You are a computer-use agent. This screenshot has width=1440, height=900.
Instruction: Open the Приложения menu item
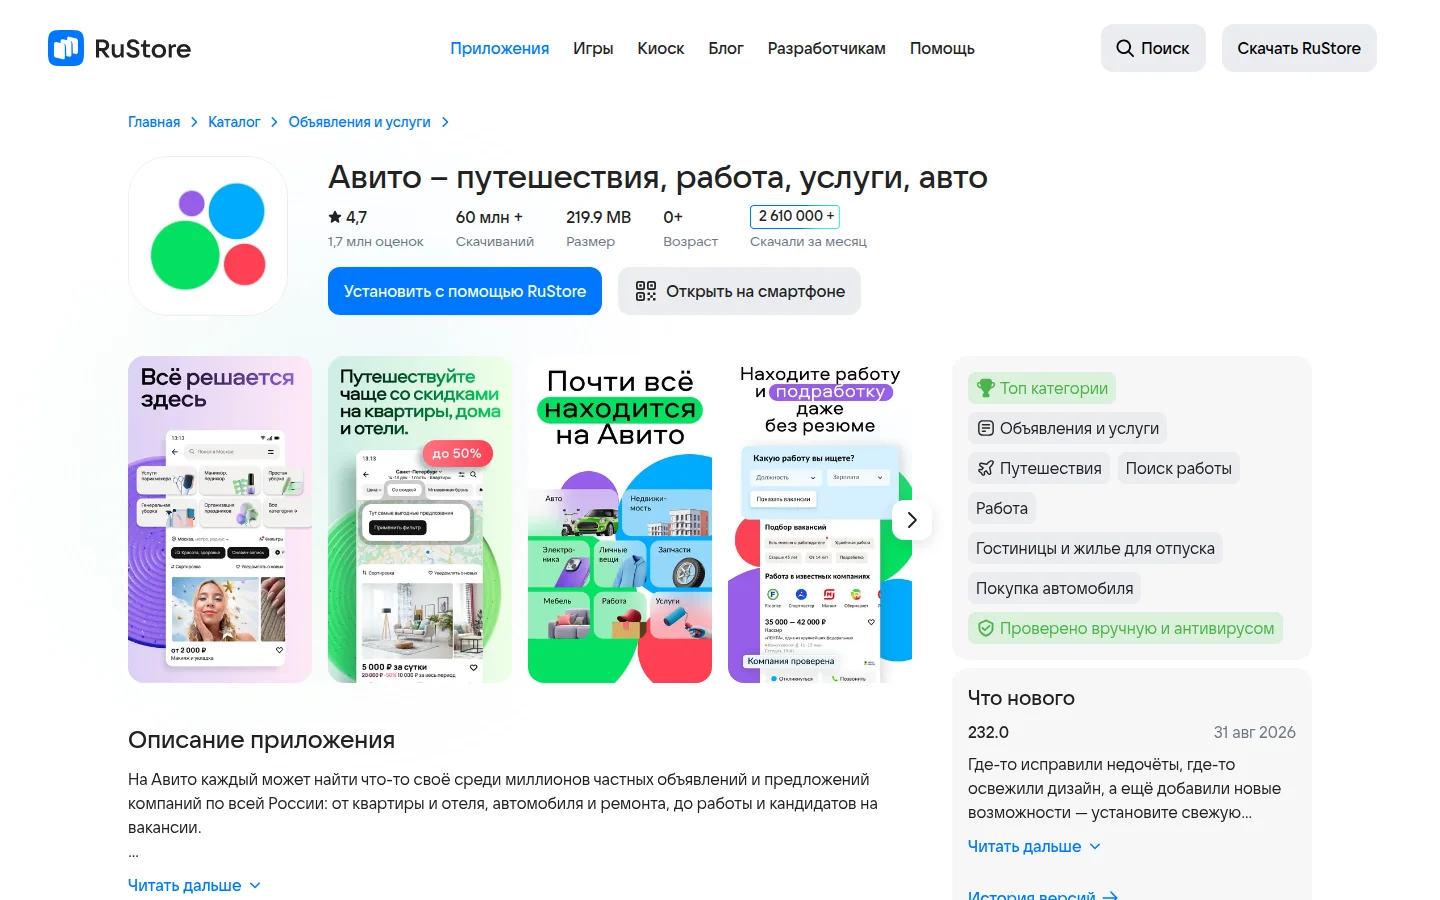pos(499,48)
